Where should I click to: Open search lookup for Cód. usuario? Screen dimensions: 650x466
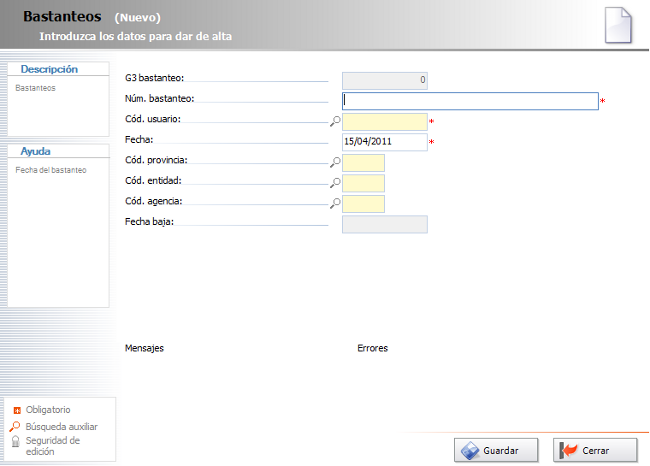click(x=335, y=121)
